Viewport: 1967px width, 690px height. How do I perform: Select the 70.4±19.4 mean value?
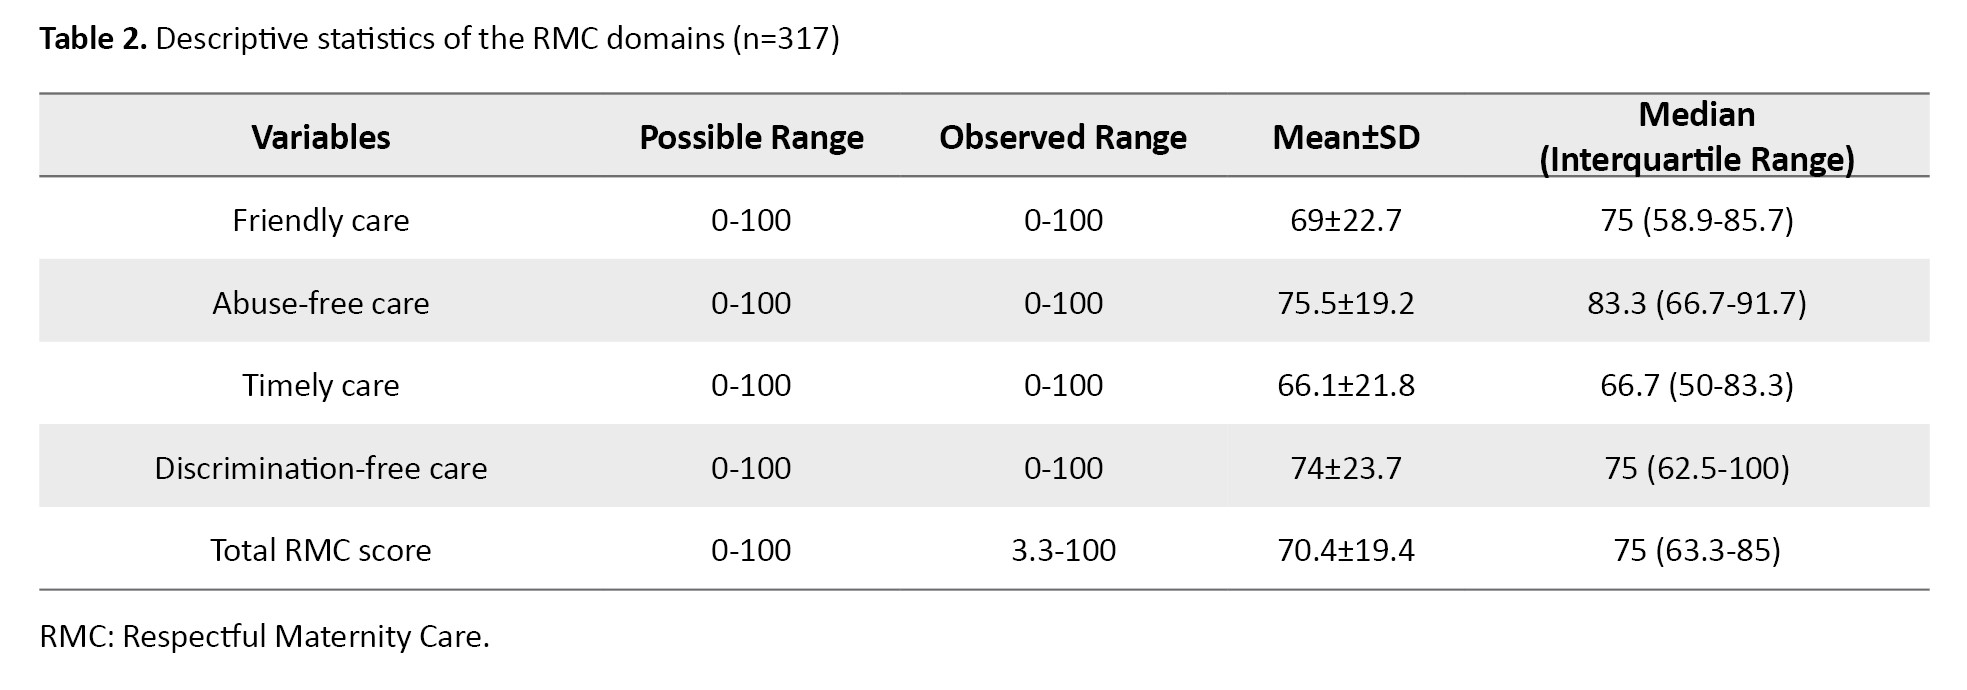(1345, 550)
